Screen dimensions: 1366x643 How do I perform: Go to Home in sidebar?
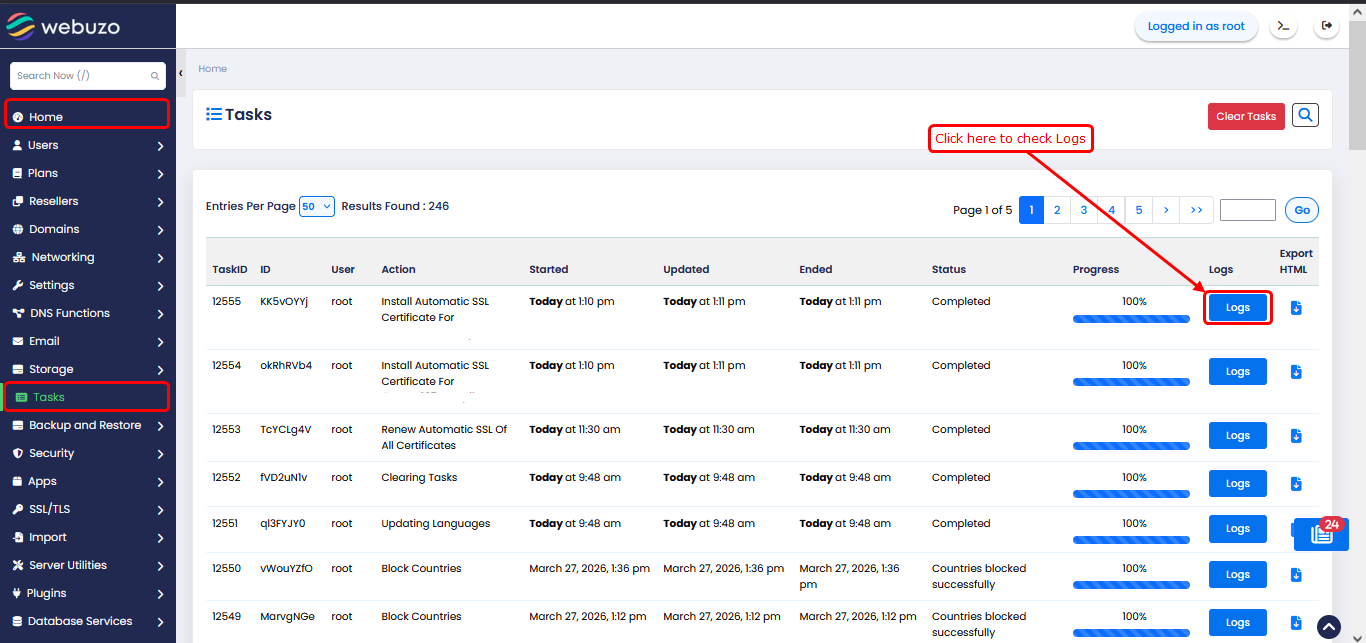pyautogui.click(x=86, y=117)
